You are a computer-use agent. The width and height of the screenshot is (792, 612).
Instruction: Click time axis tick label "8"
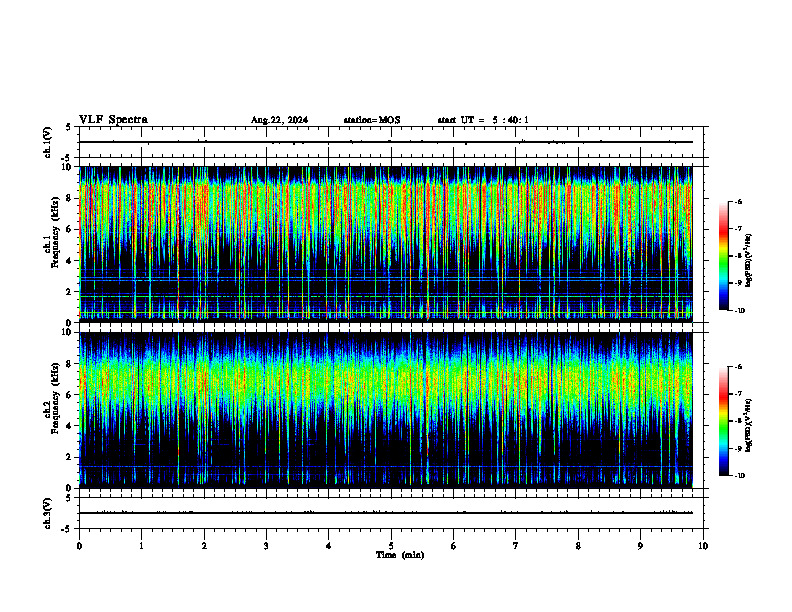[578, 546]
